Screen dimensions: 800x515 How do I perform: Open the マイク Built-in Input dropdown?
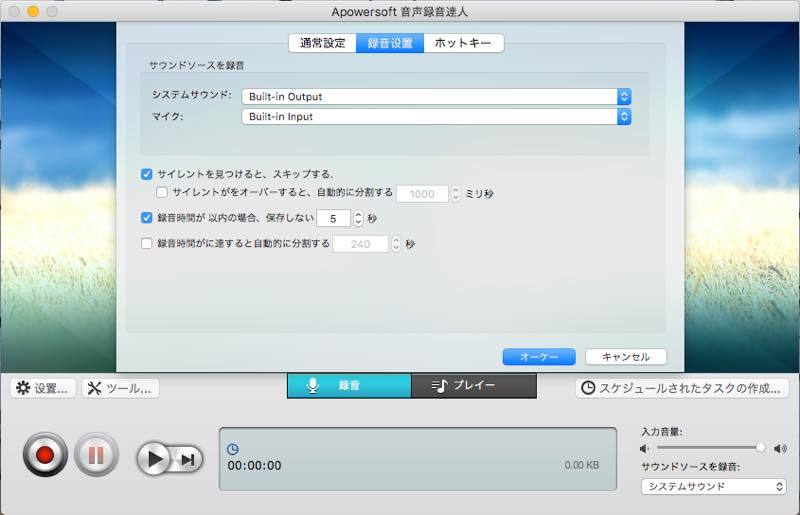click(437, 116)
